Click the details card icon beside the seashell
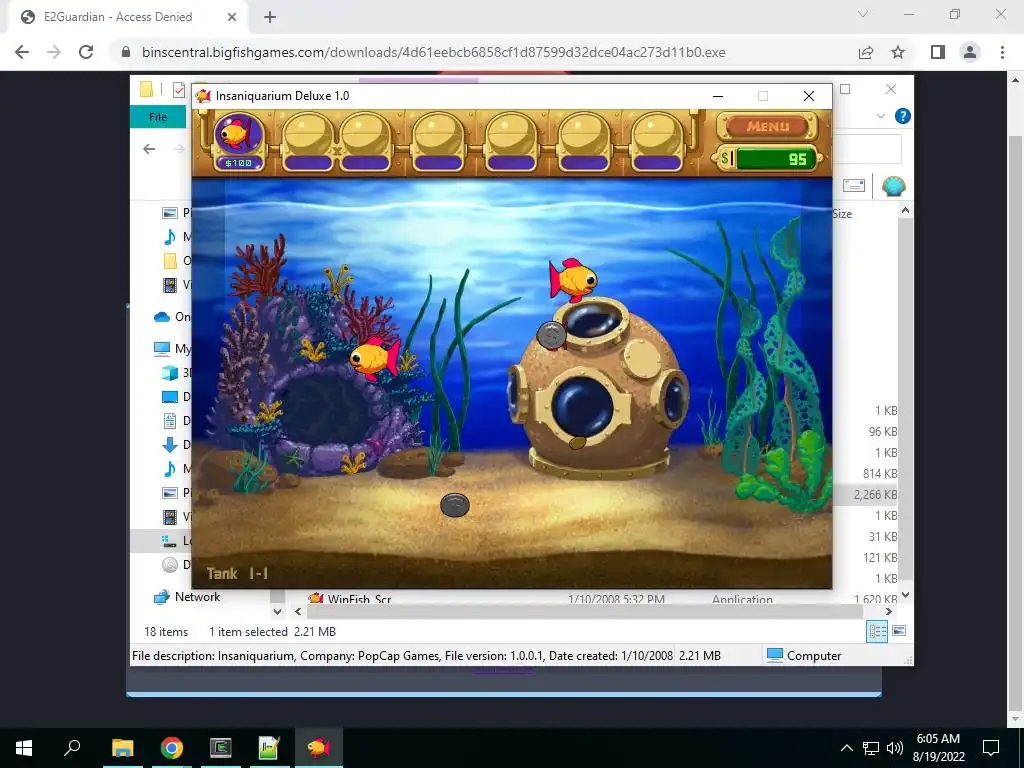 coord(854,186)
